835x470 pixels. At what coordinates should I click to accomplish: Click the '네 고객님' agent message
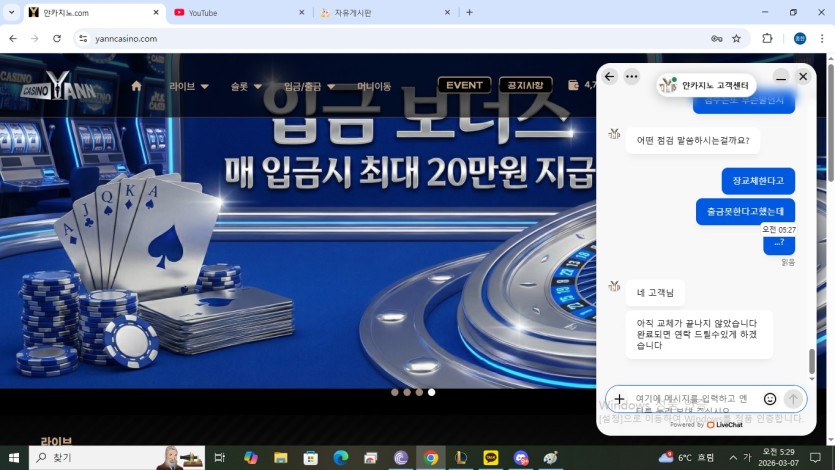(x=655, y=293)
